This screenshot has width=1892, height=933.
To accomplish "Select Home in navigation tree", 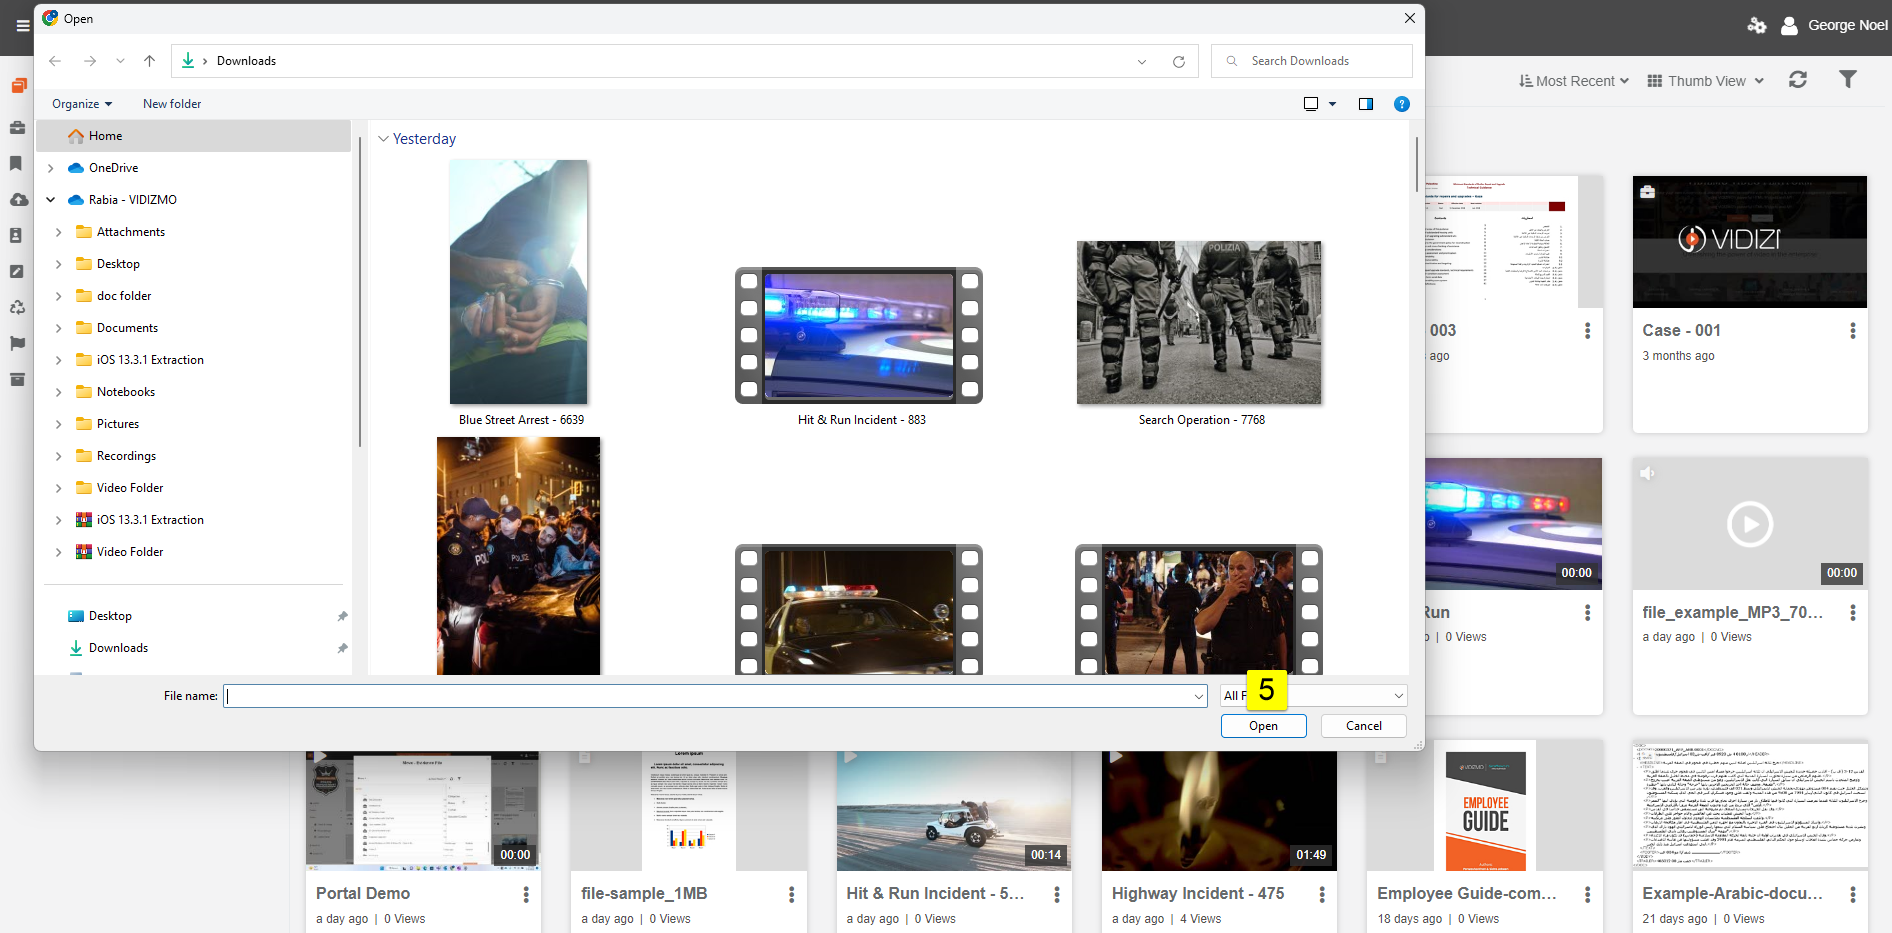I will coord(194,136).
